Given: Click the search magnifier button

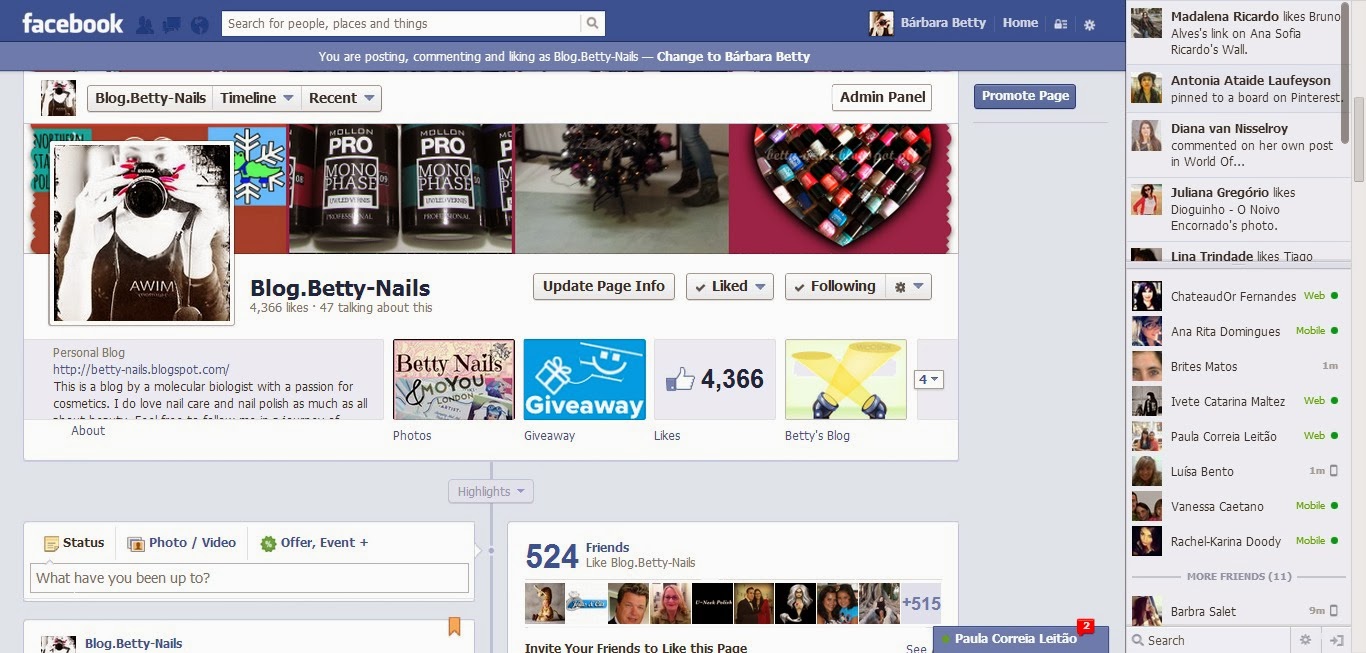Looking at the screenshot, I should 593,23.
